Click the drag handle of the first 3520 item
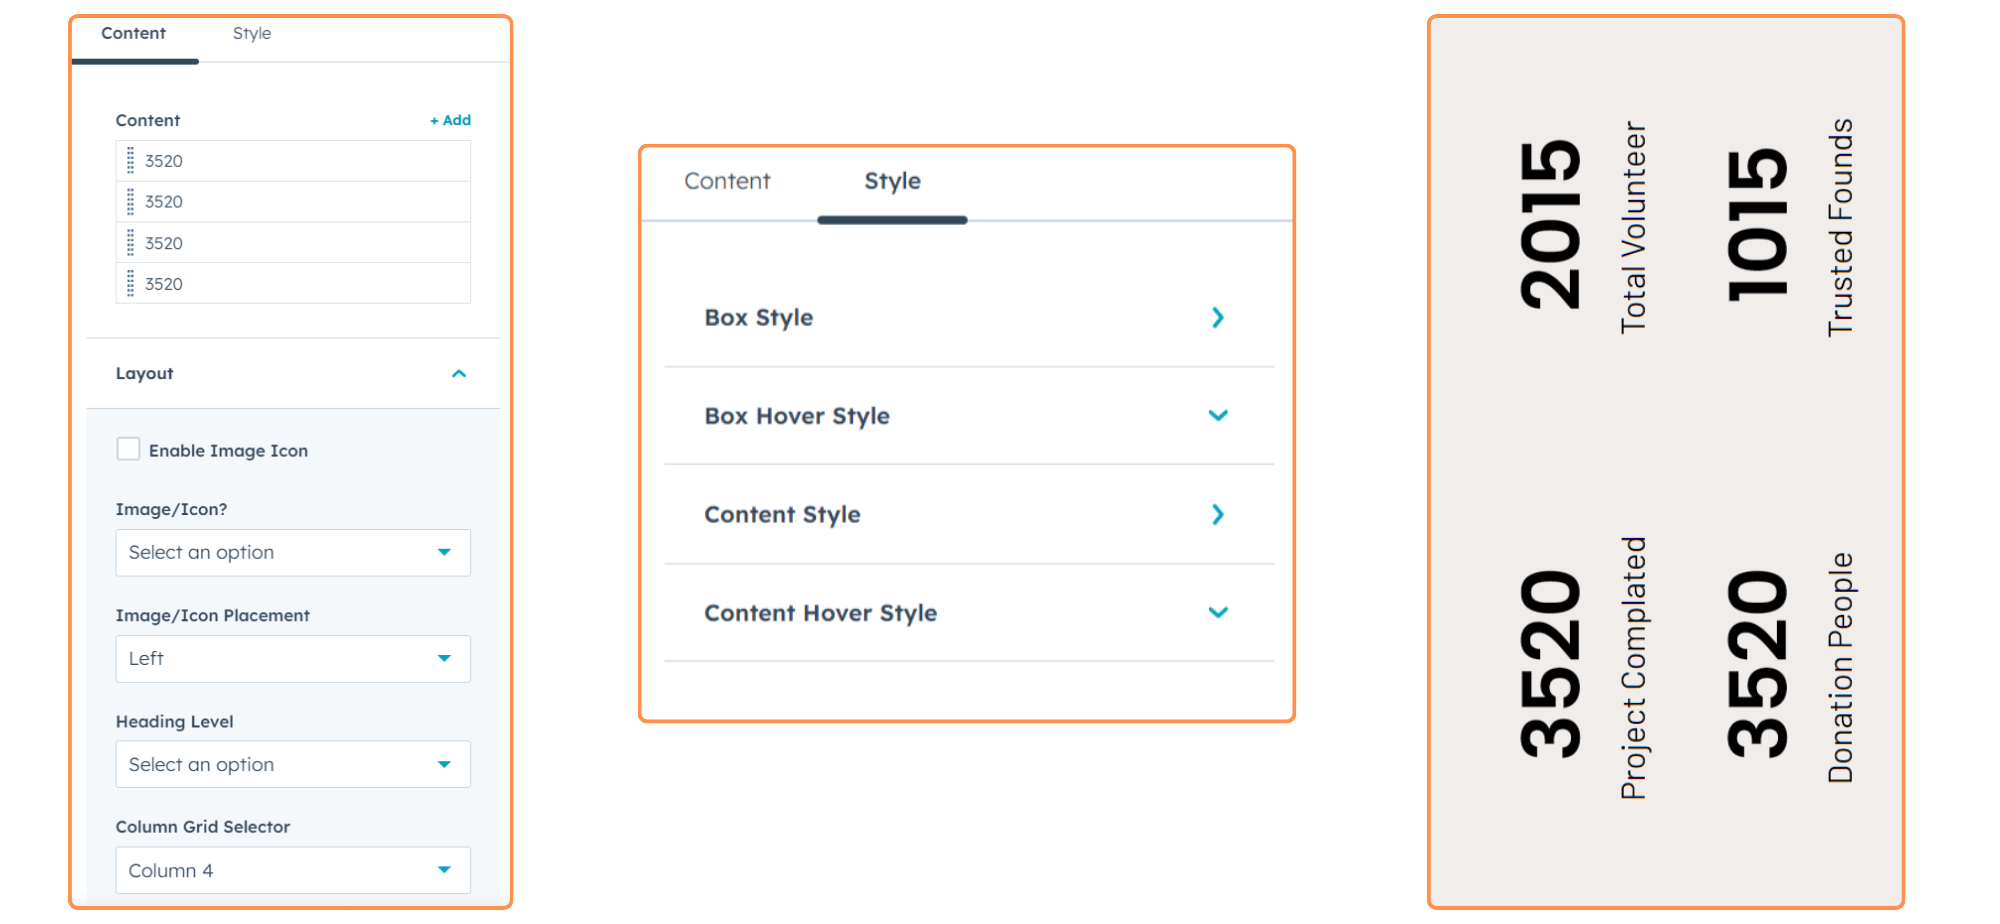The height and width of the screenshot is (924, 2000). [130, 161]
